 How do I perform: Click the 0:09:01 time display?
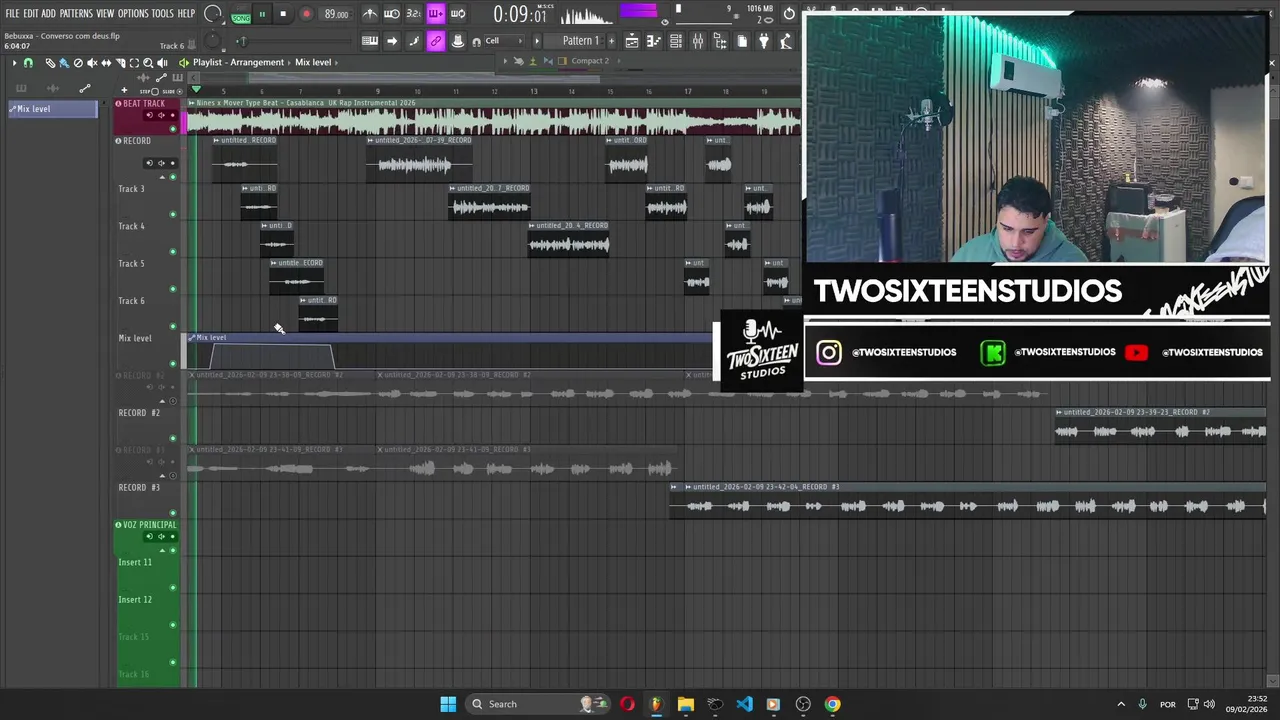pos(520,15)
